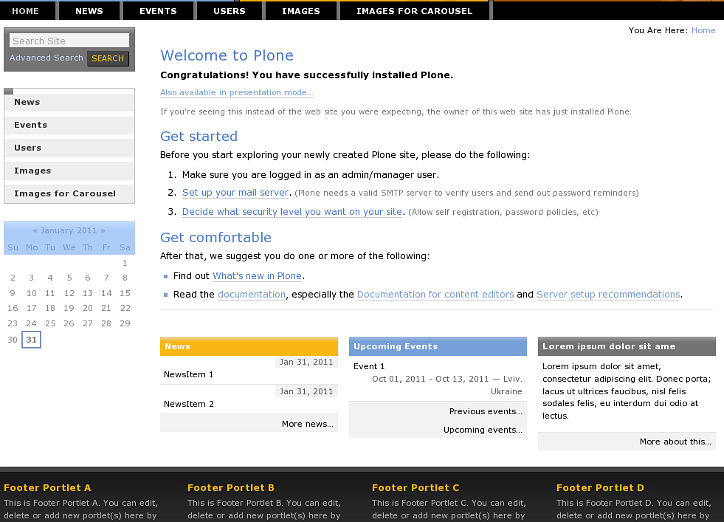Click Lorem ipsum portlet header

(x=627, y=346)
